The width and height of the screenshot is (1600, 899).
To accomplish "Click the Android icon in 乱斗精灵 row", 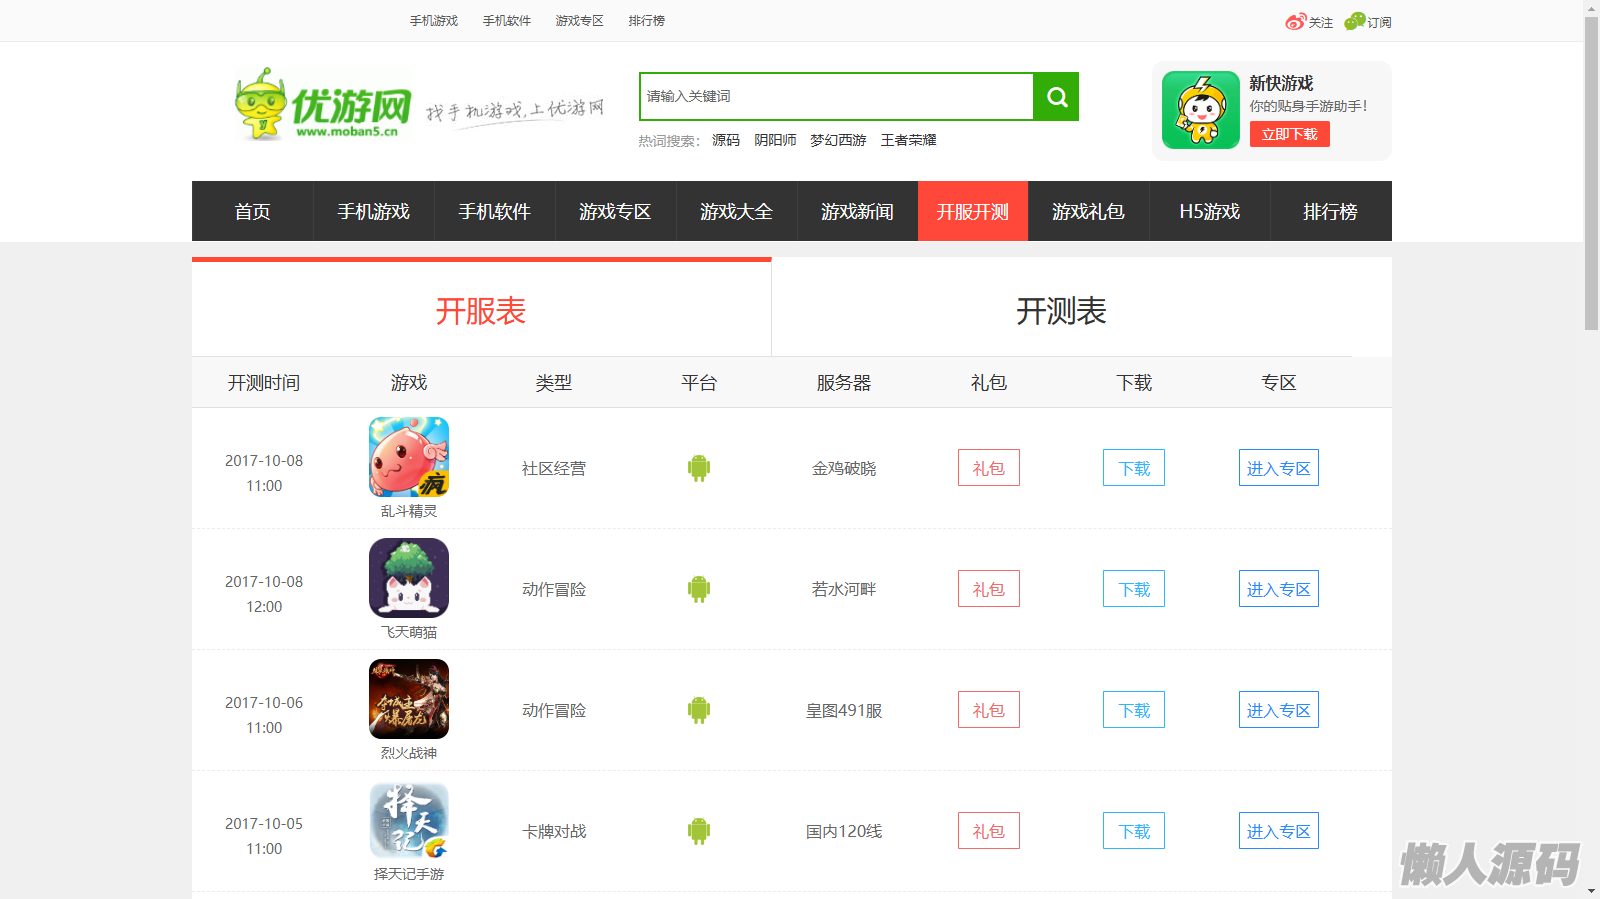I will pos(699,468).
